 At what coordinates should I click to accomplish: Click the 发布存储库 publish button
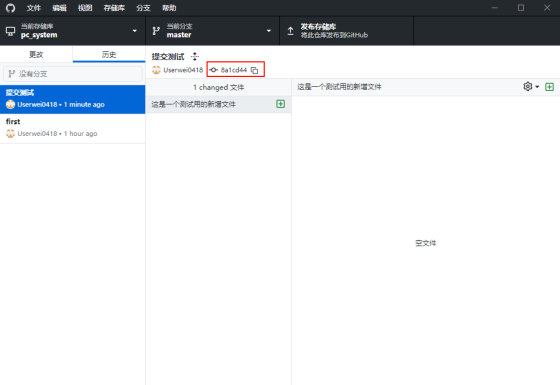pyautogui.click(x=346, y=31)
